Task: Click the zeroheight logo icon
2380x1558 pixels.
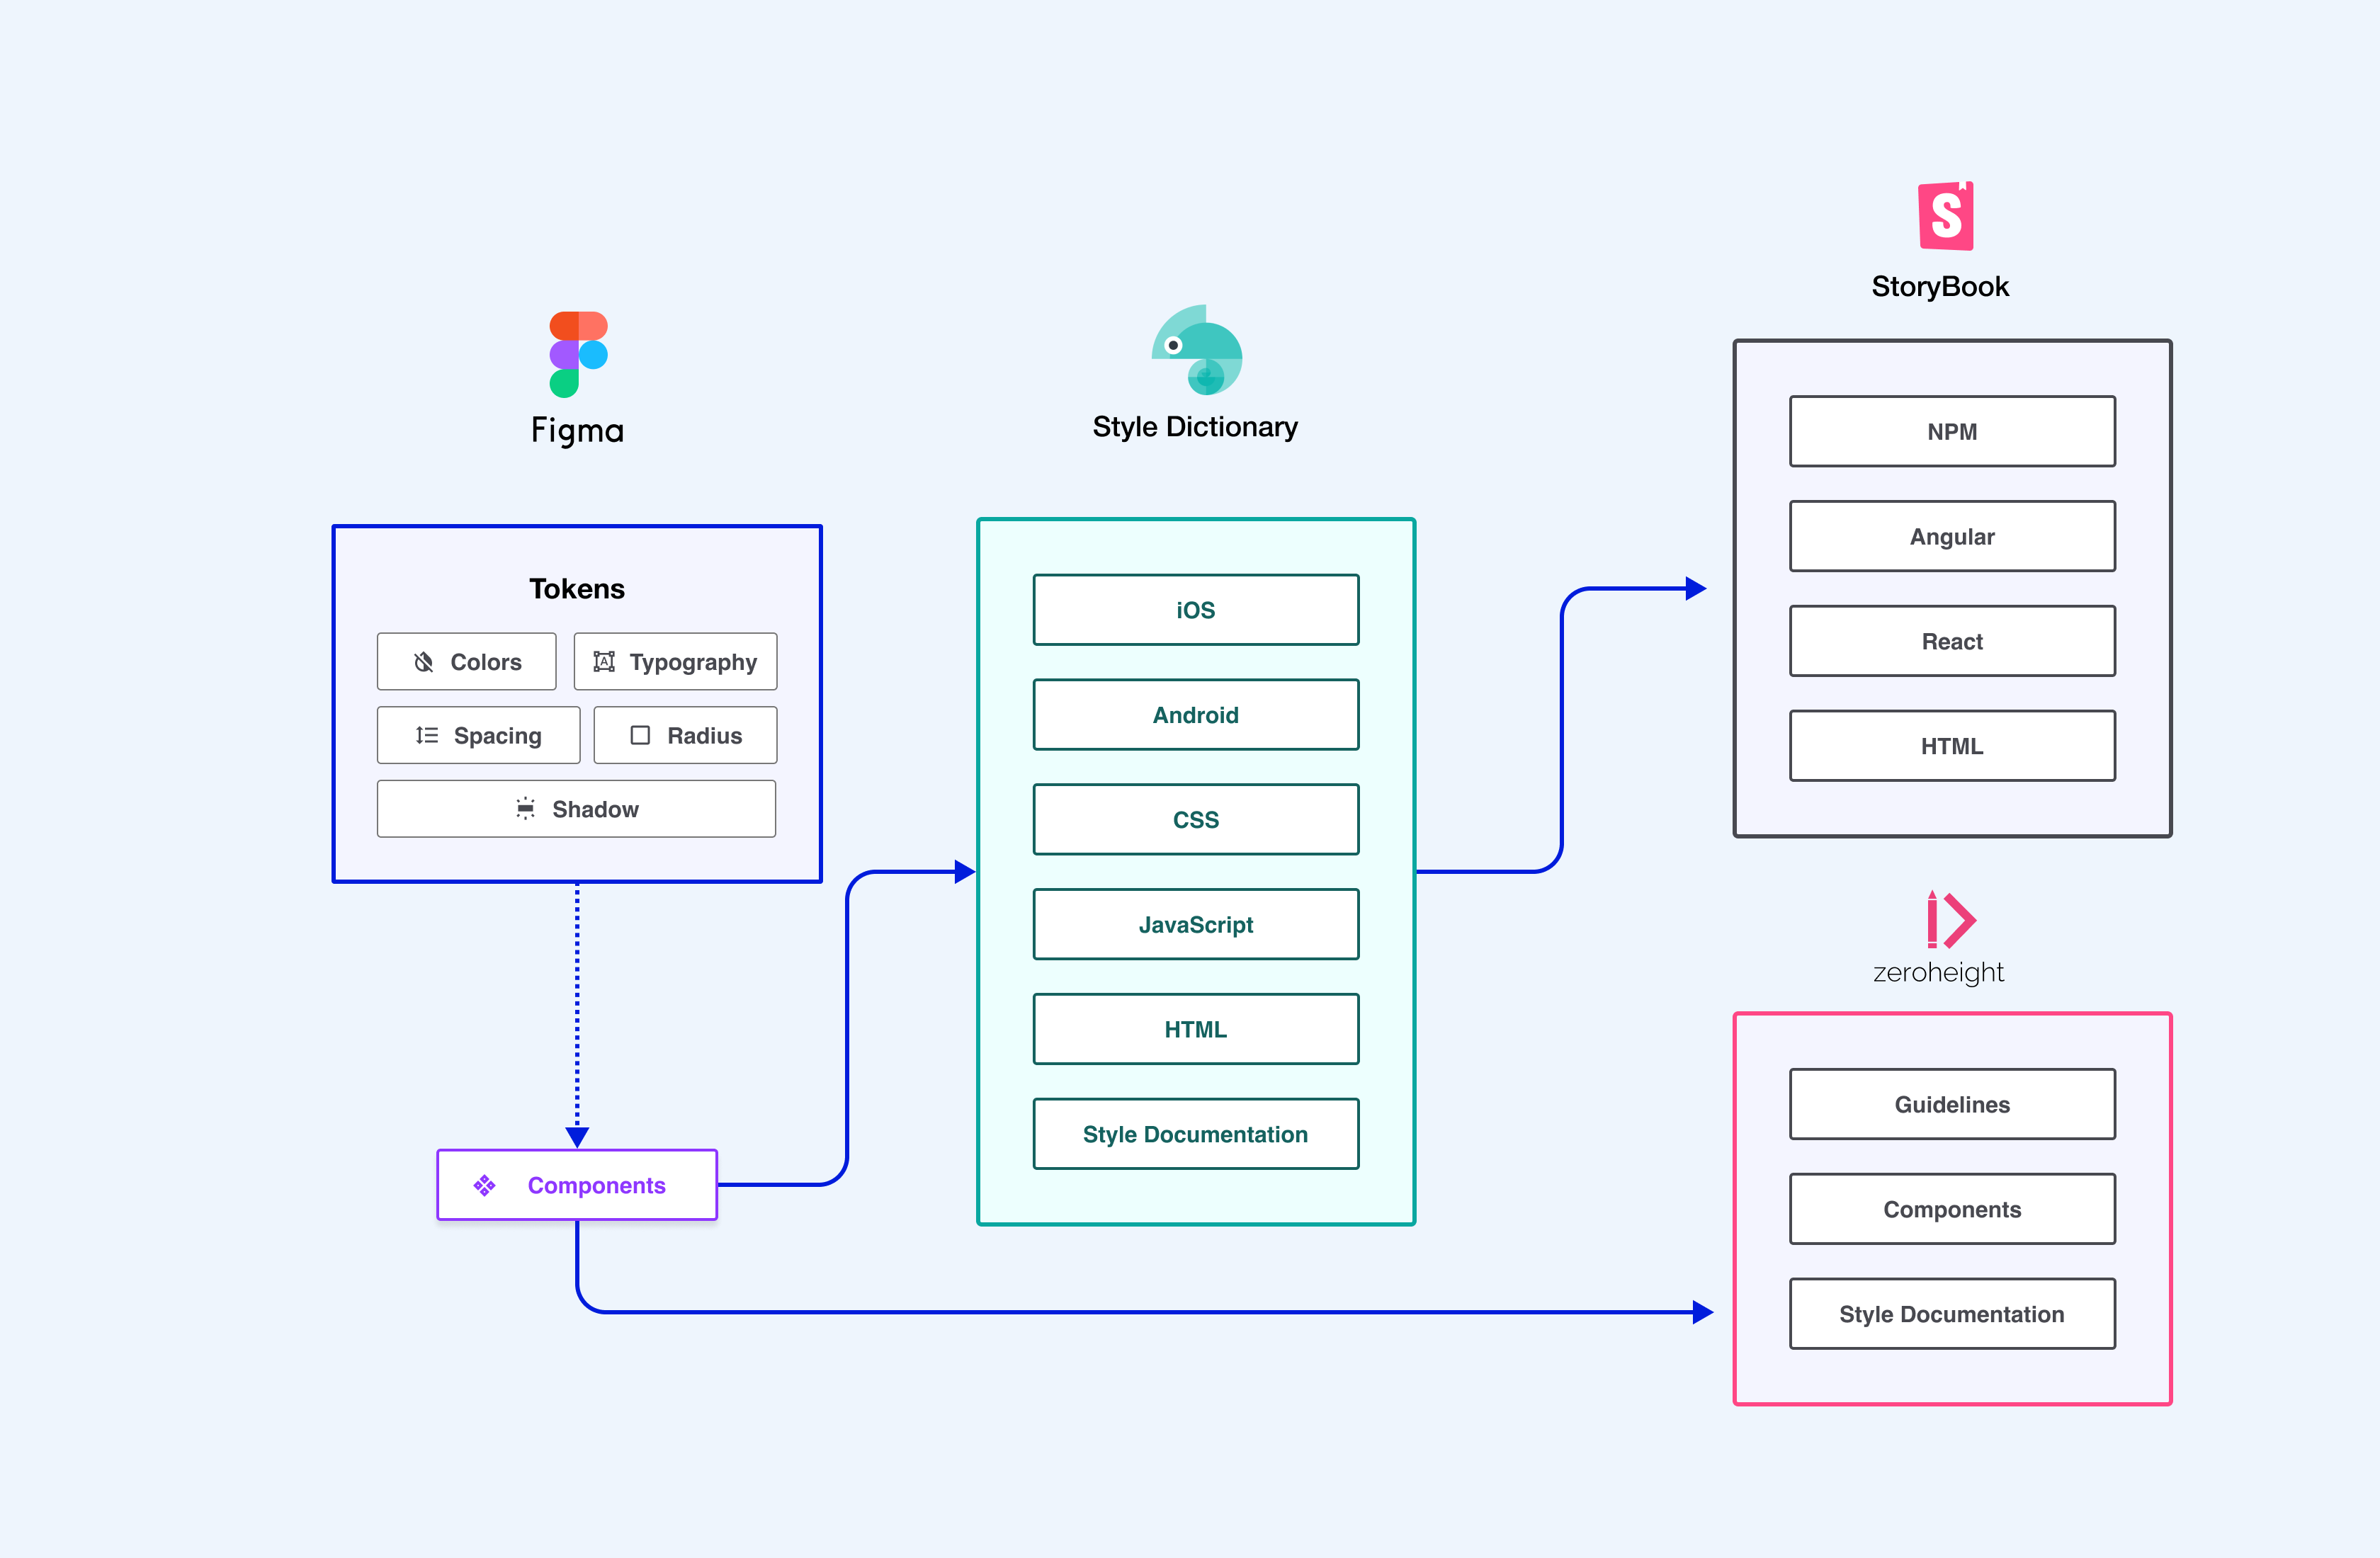Action: (x=1951, y=919)
